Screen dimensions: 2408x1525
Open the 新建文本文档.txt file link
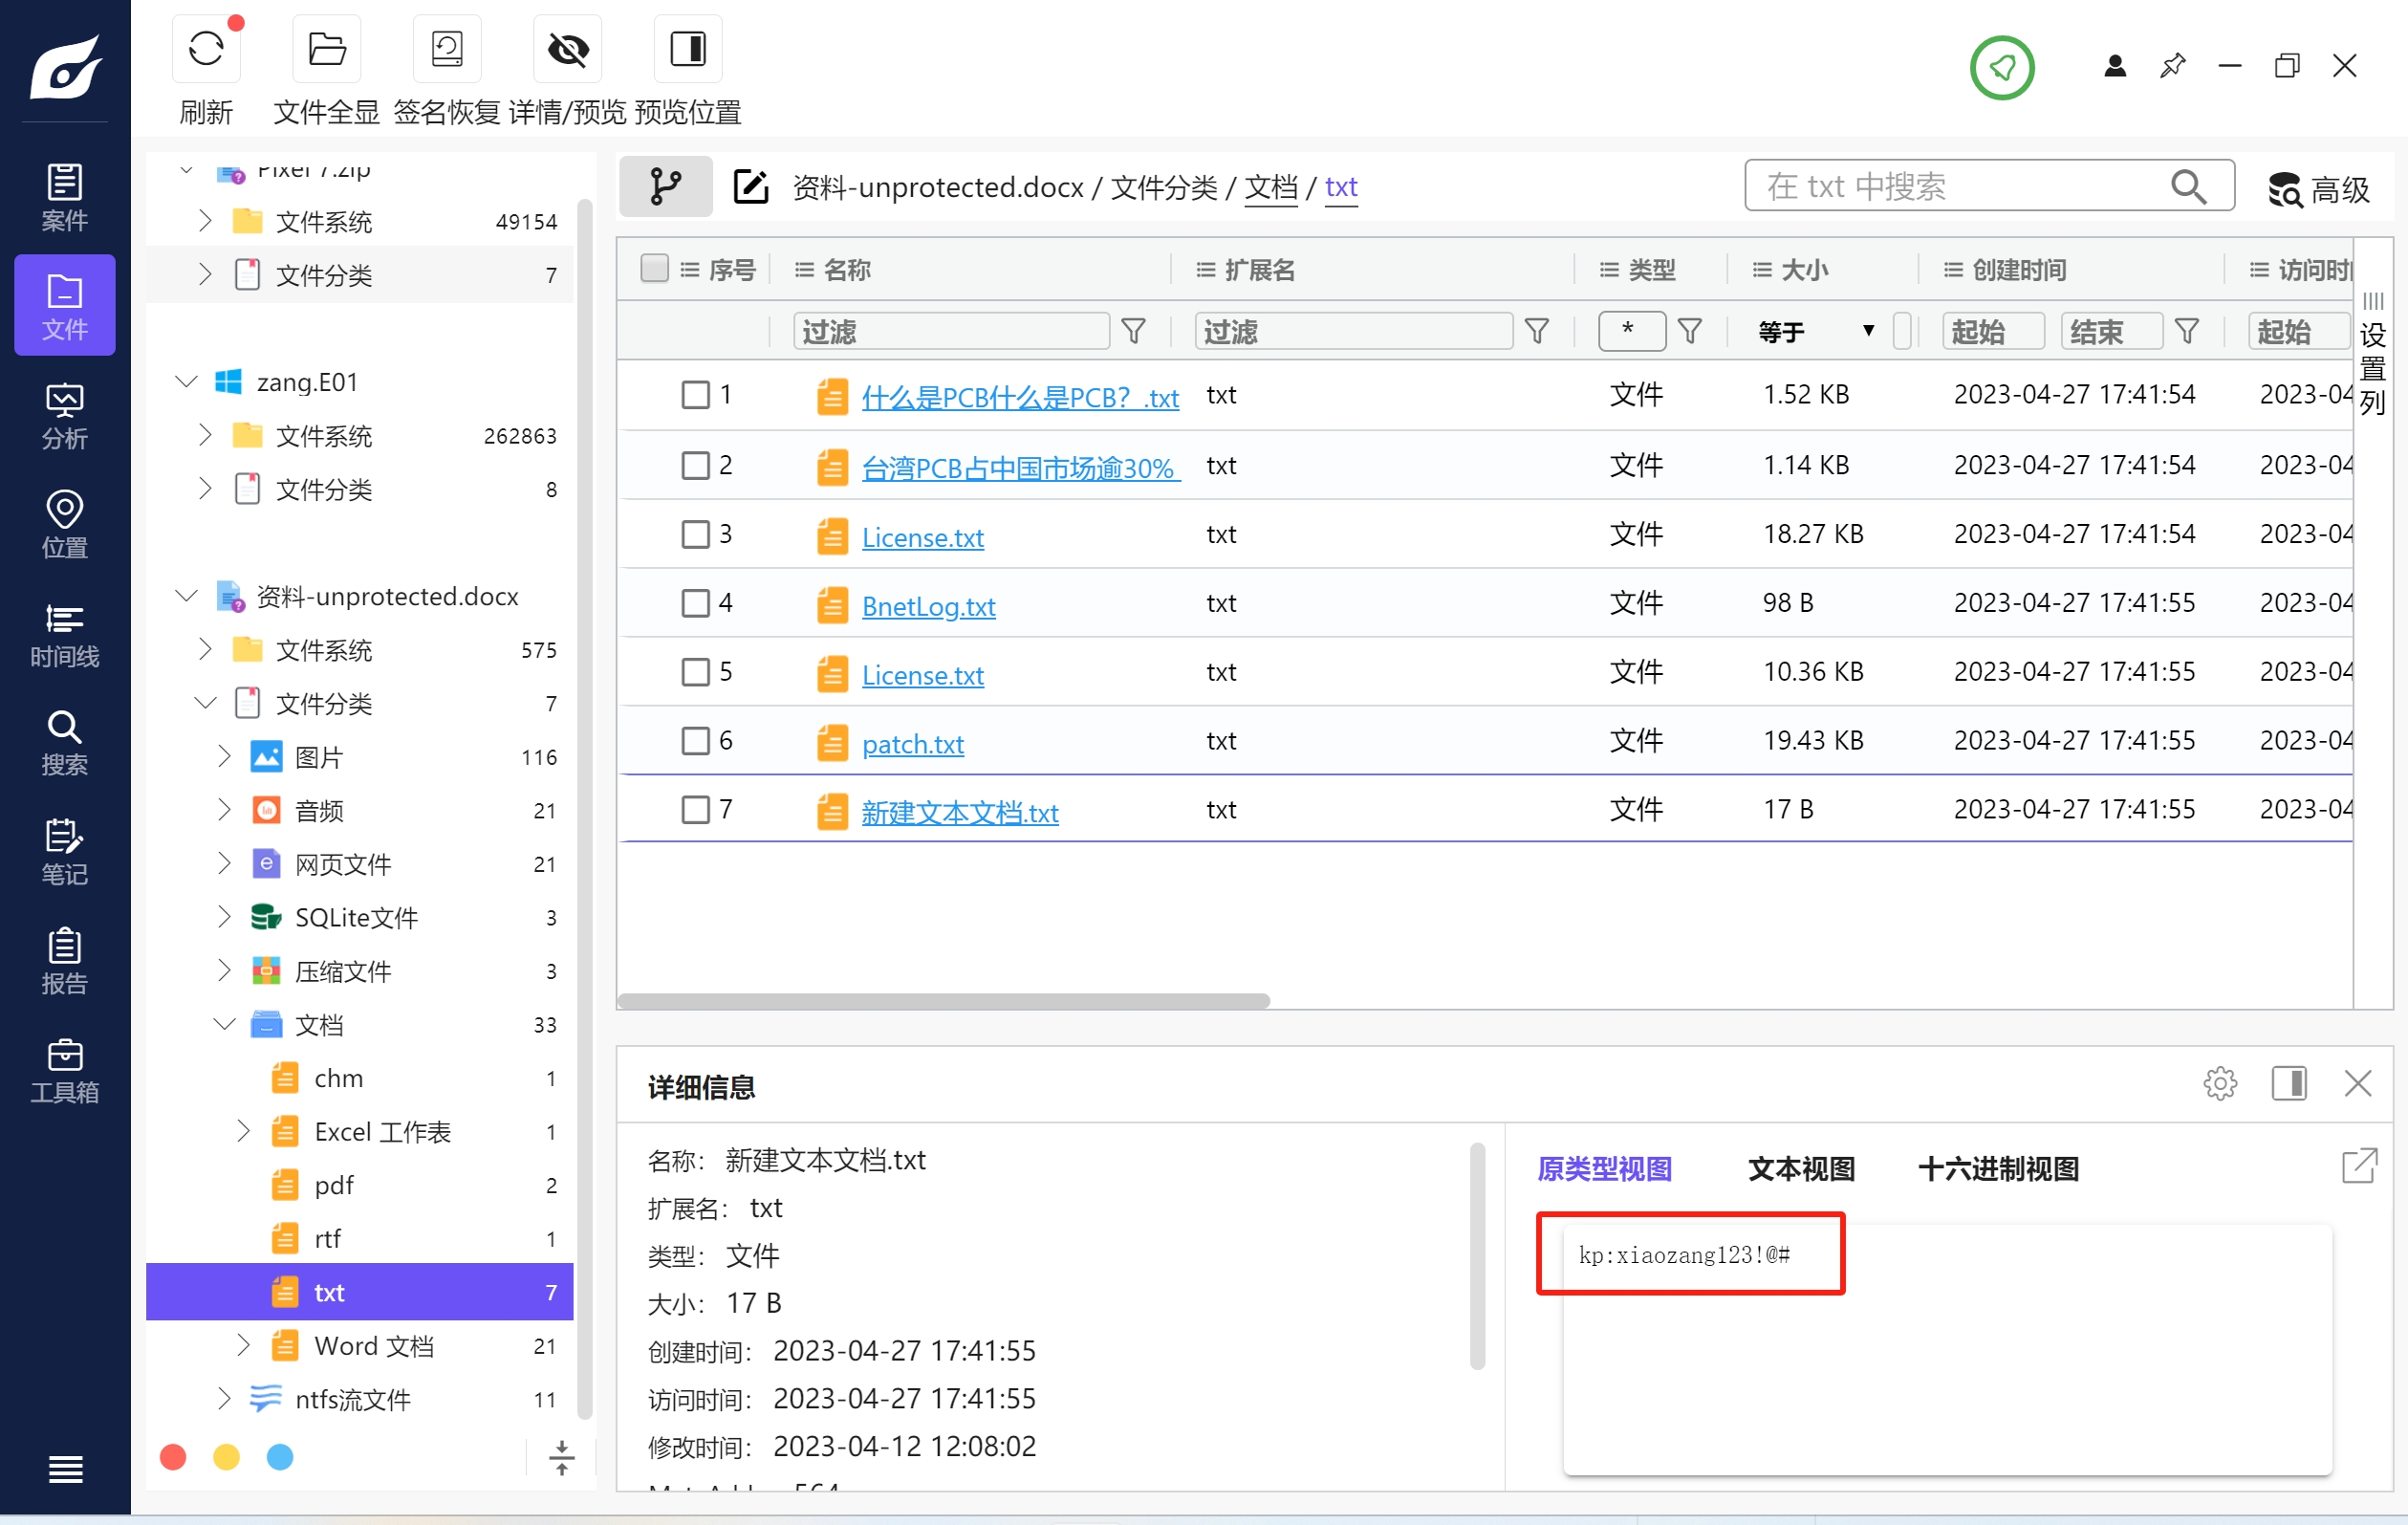coord(959,813)
